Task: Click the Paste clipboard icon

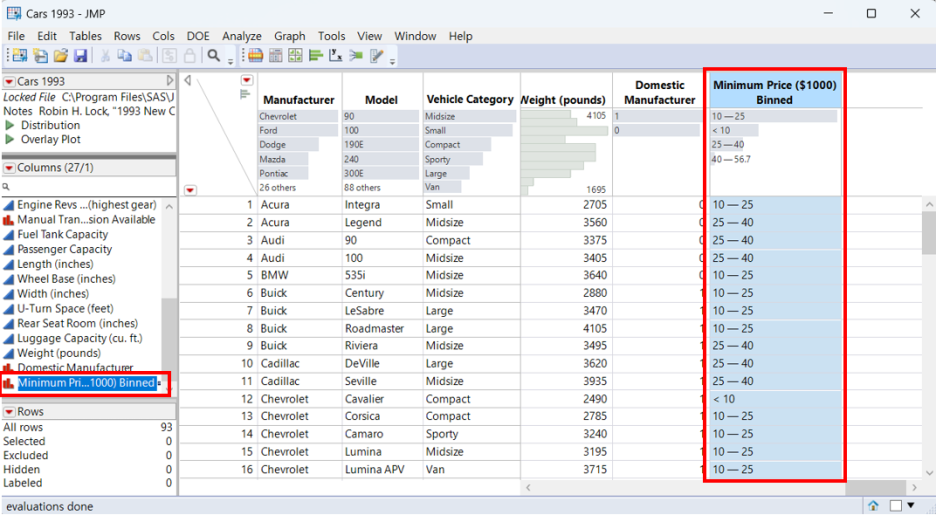Action: tap(144, 56)
